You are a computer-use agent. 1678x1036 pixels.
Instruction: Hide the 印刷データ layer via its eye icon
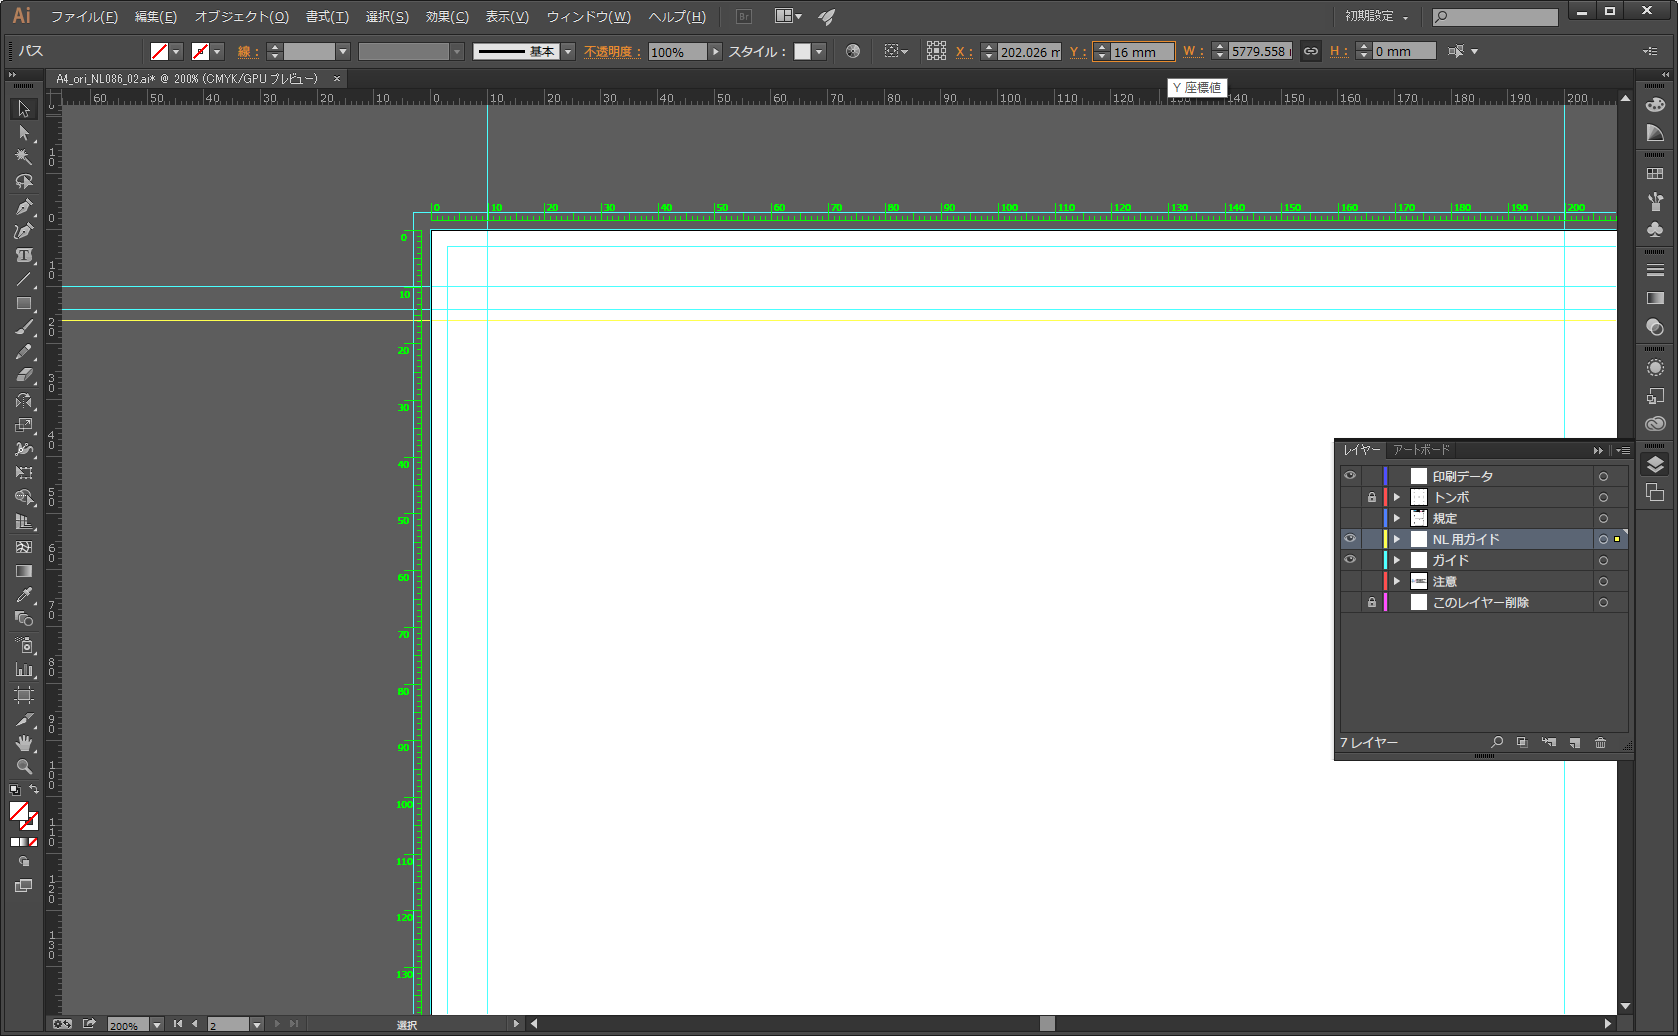[x=1350, y=476]
